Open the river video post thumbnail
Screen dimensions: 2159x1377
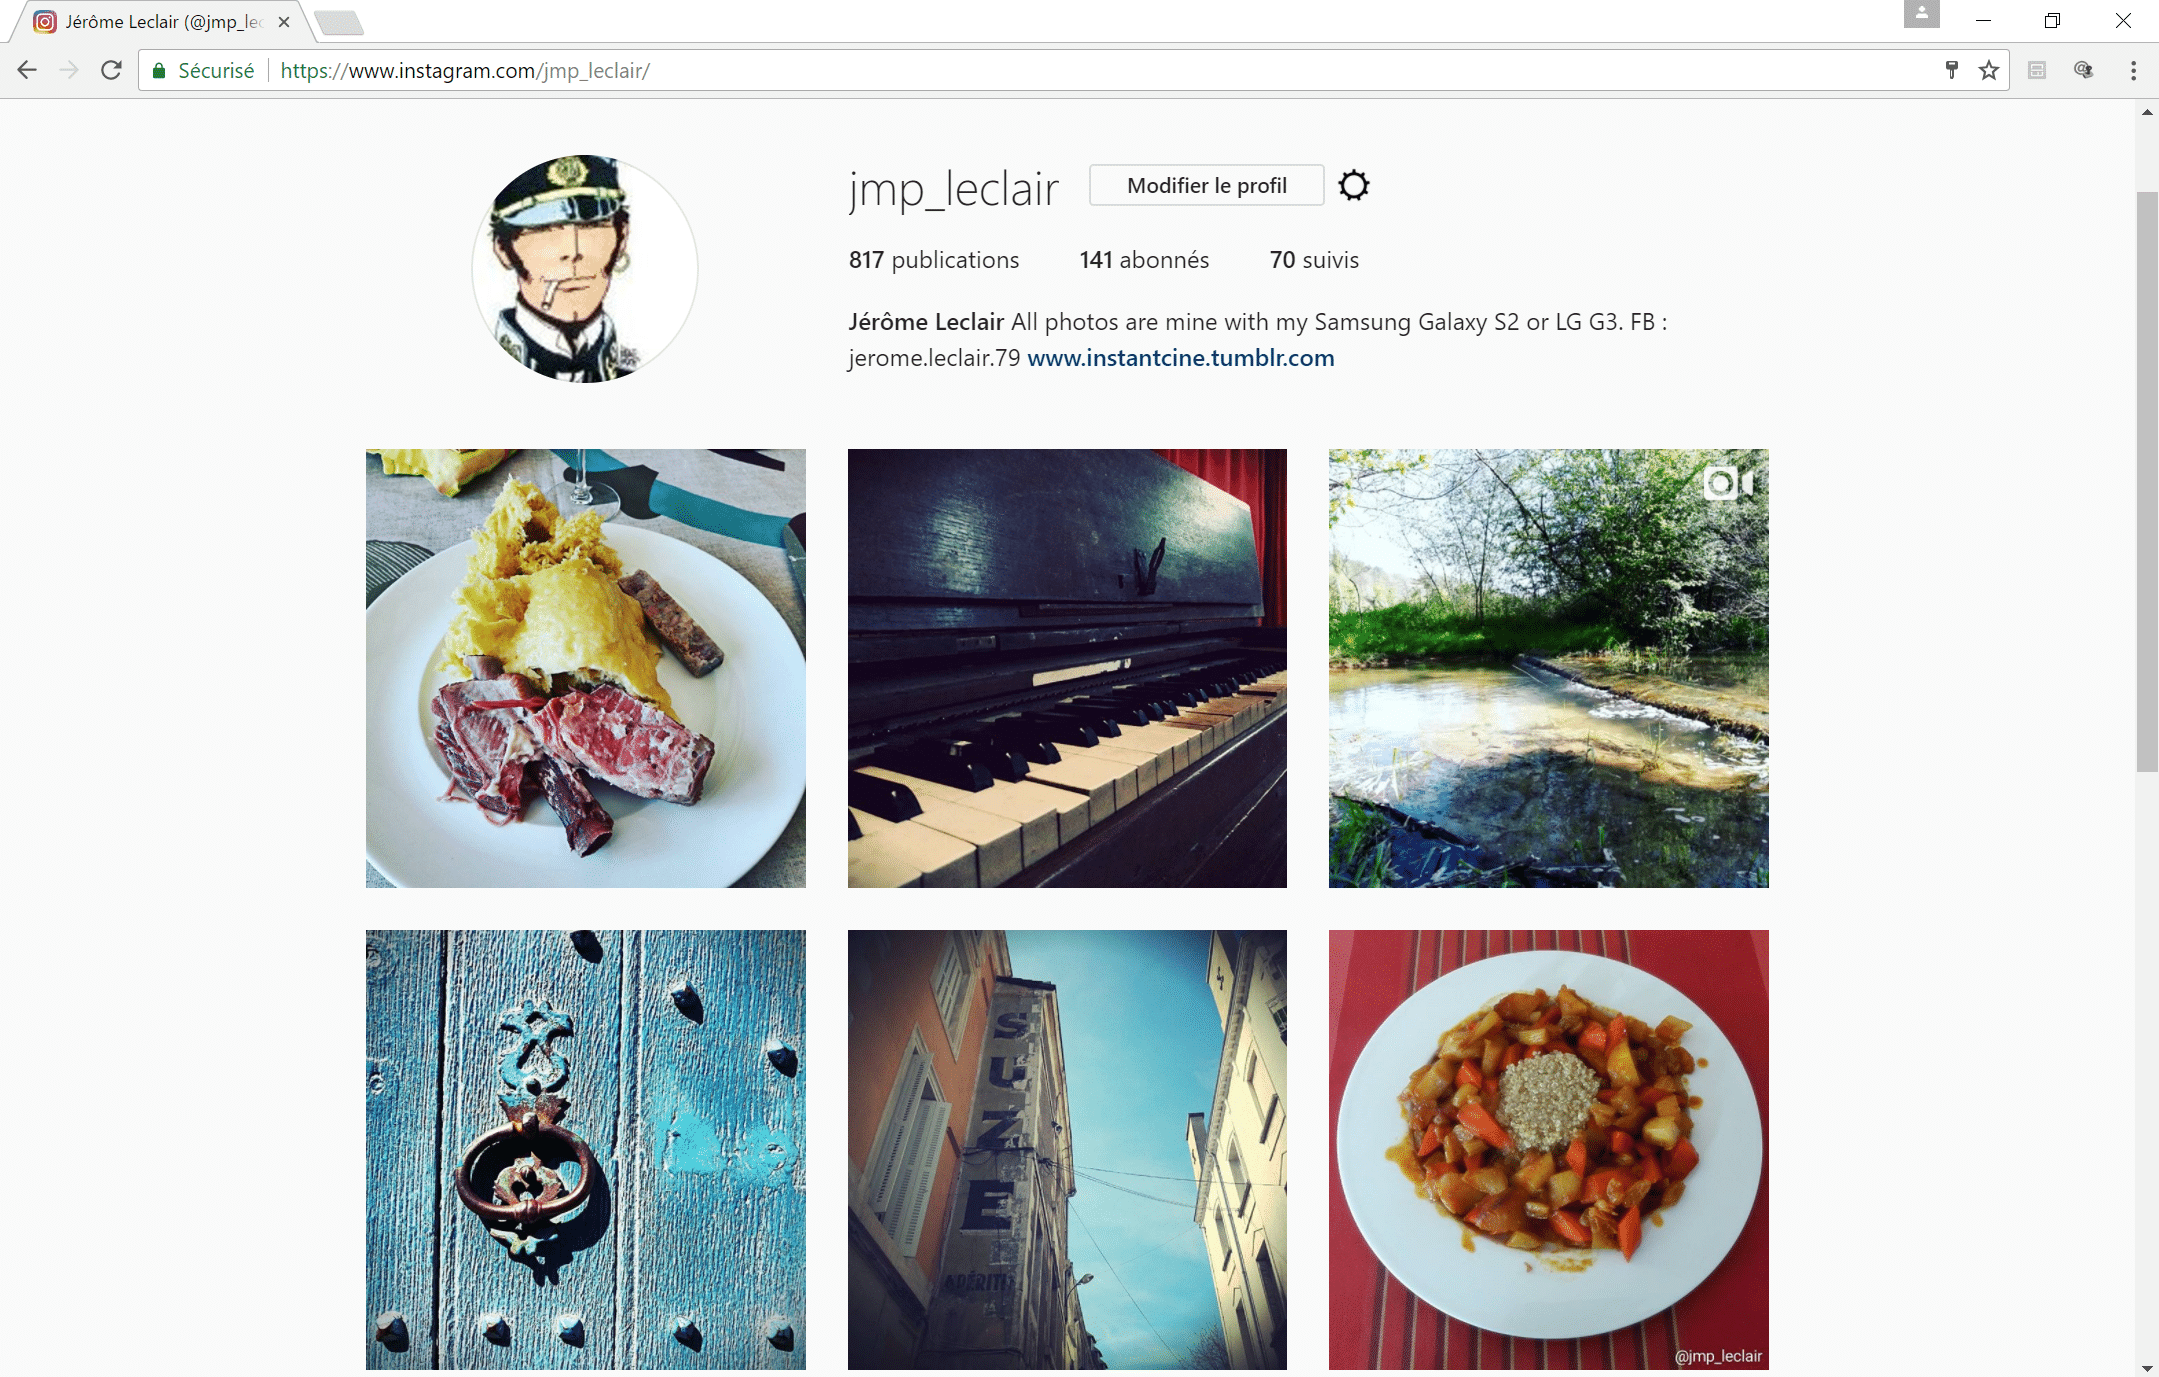pos(1548,668)
